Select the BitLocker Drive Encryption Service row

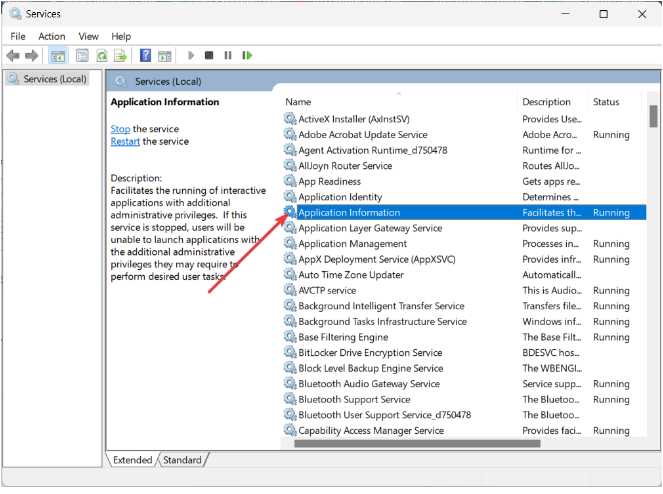point(370,353)
